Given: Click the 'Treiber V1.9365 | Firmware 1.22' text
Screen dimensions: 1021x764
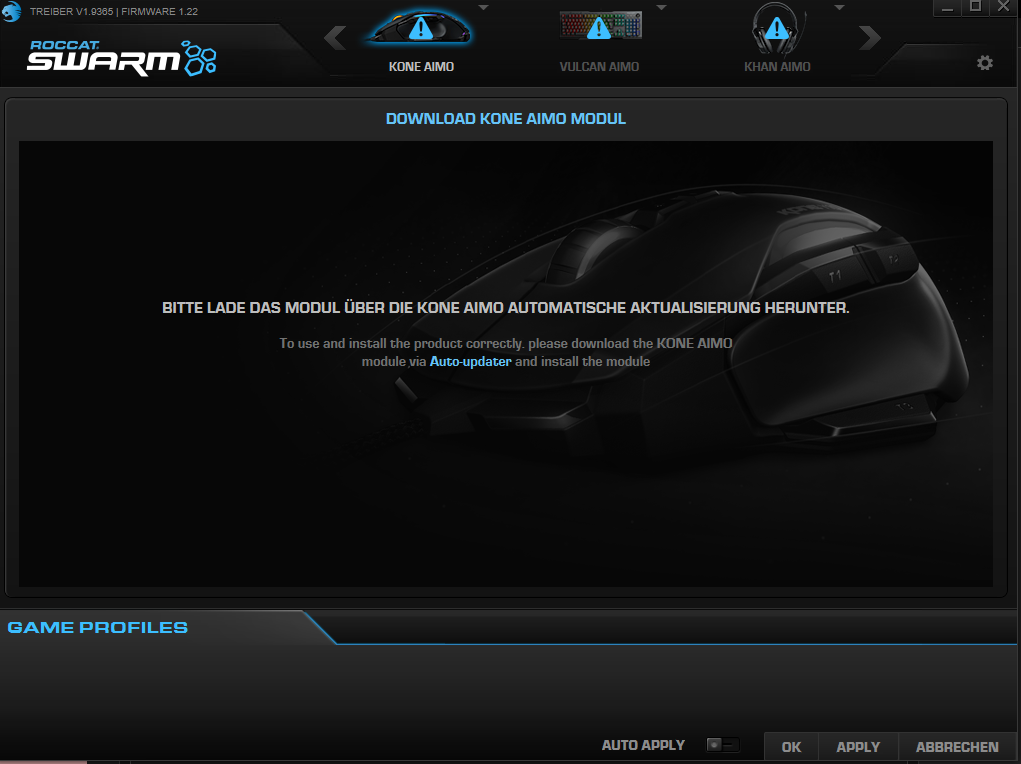Looking at the screenshot, I should click(x=114, y=12).
